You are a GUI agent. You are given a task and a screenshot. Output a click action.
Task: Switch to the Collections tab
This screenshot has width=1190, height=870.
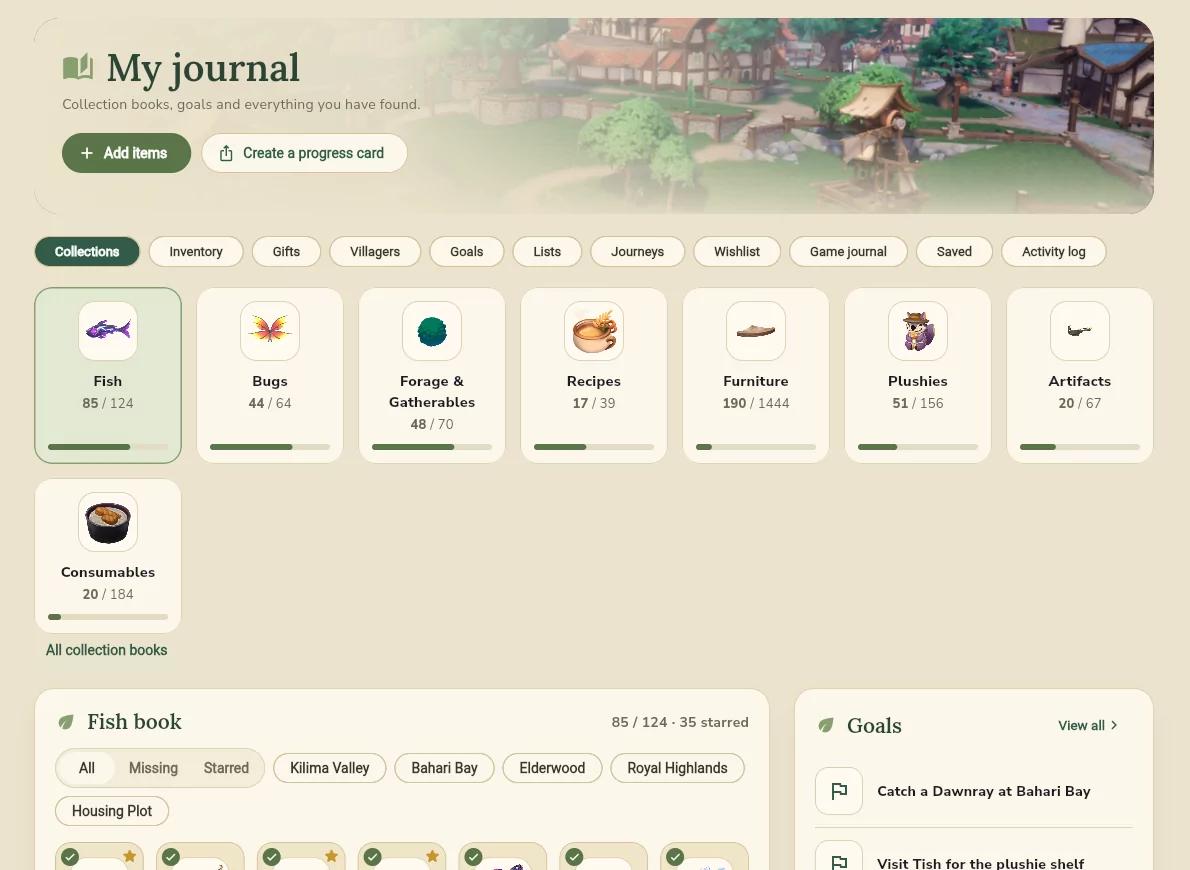coord(87,251)
